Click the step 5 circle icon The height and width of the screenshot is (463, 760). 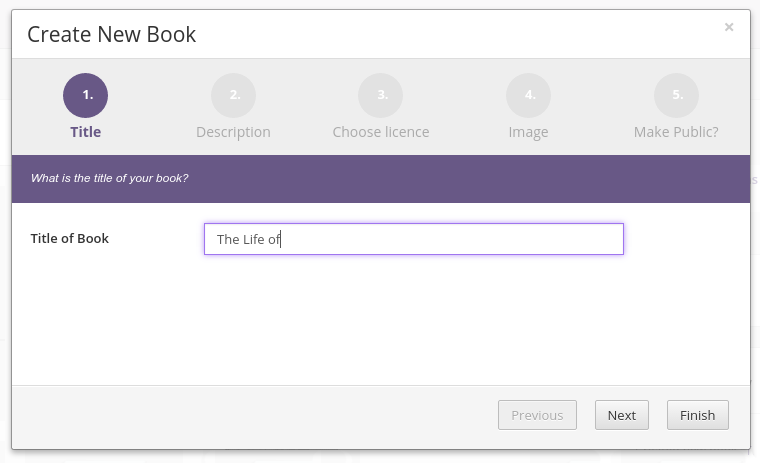(676, 95)
